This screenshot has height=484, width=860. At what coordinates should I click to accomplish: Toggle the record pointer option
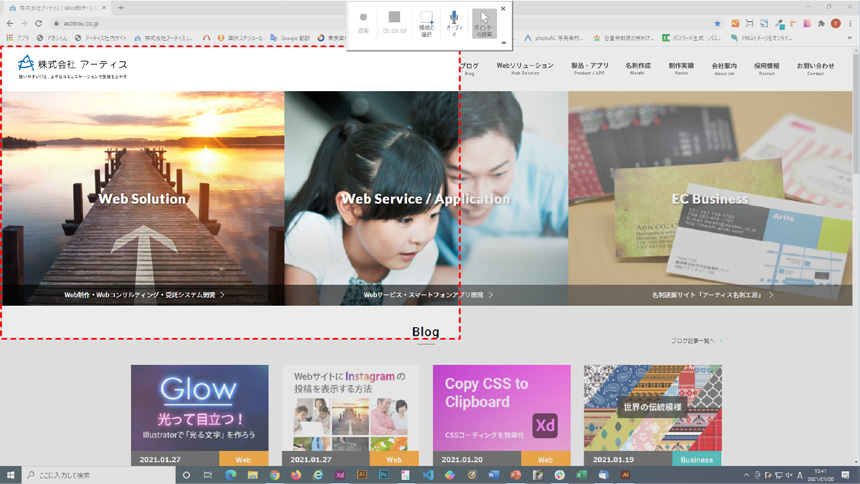coord(484,24)
